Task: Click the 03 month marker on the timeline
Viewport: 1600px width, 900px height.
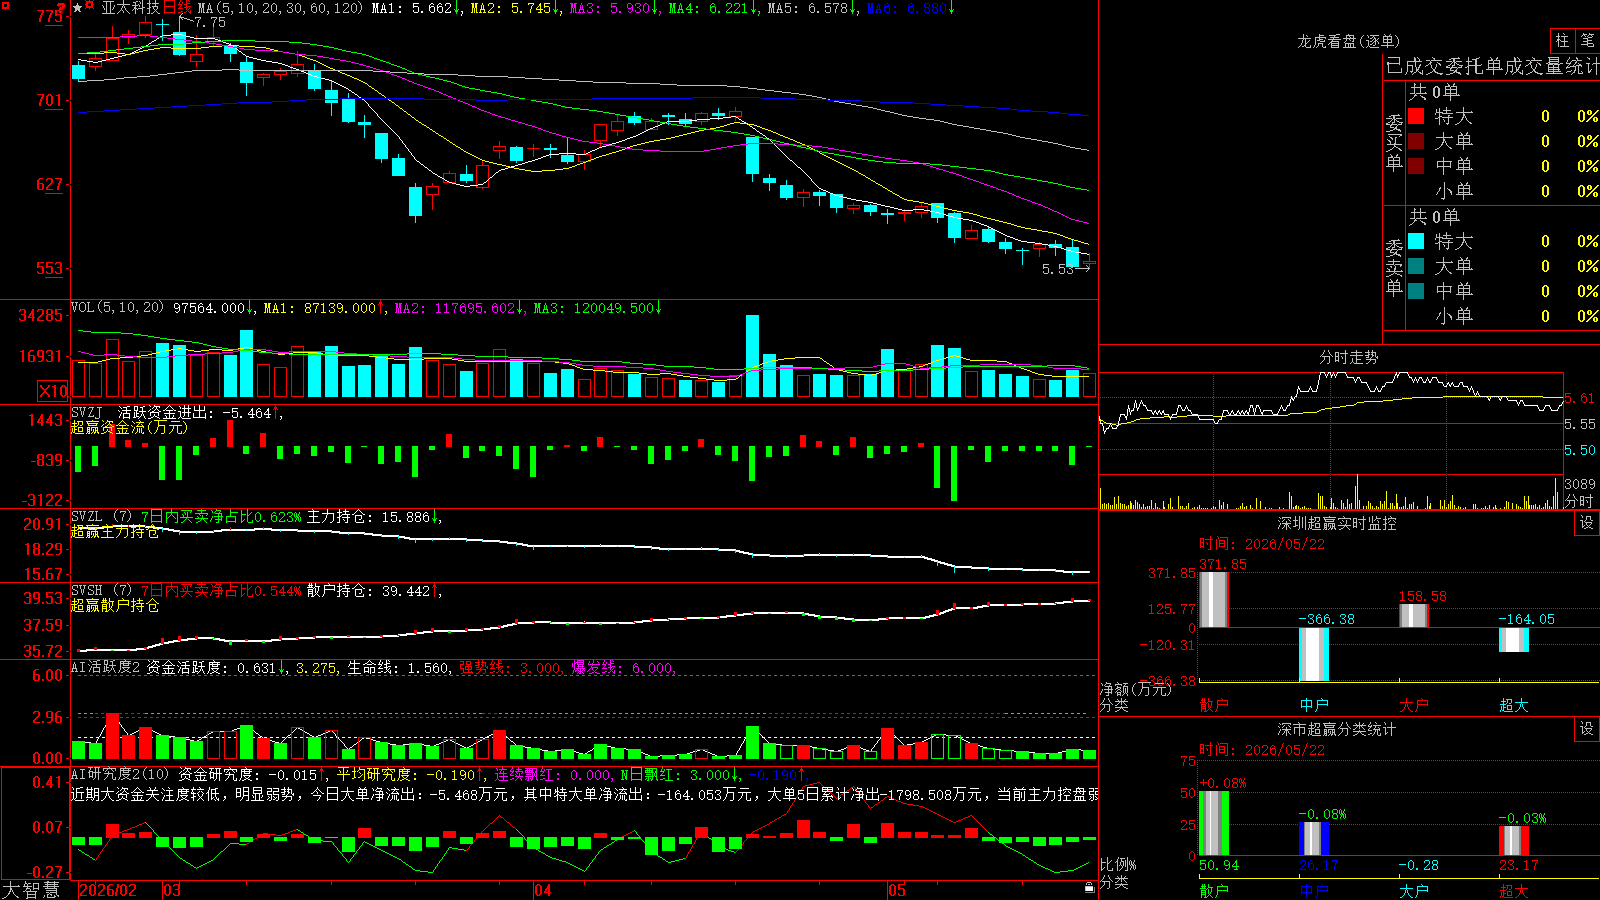Action: click(x=172, y=890)
